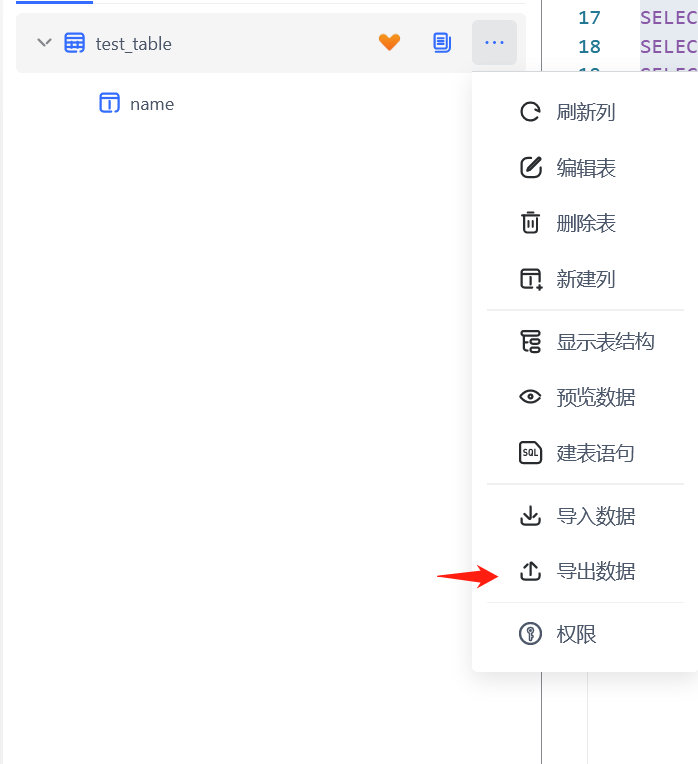The height and width of the screenshot is (764, 698).
Task: Collapse the test_table tree node chevron
Action: pyautogui.click(x=44, y=43)
